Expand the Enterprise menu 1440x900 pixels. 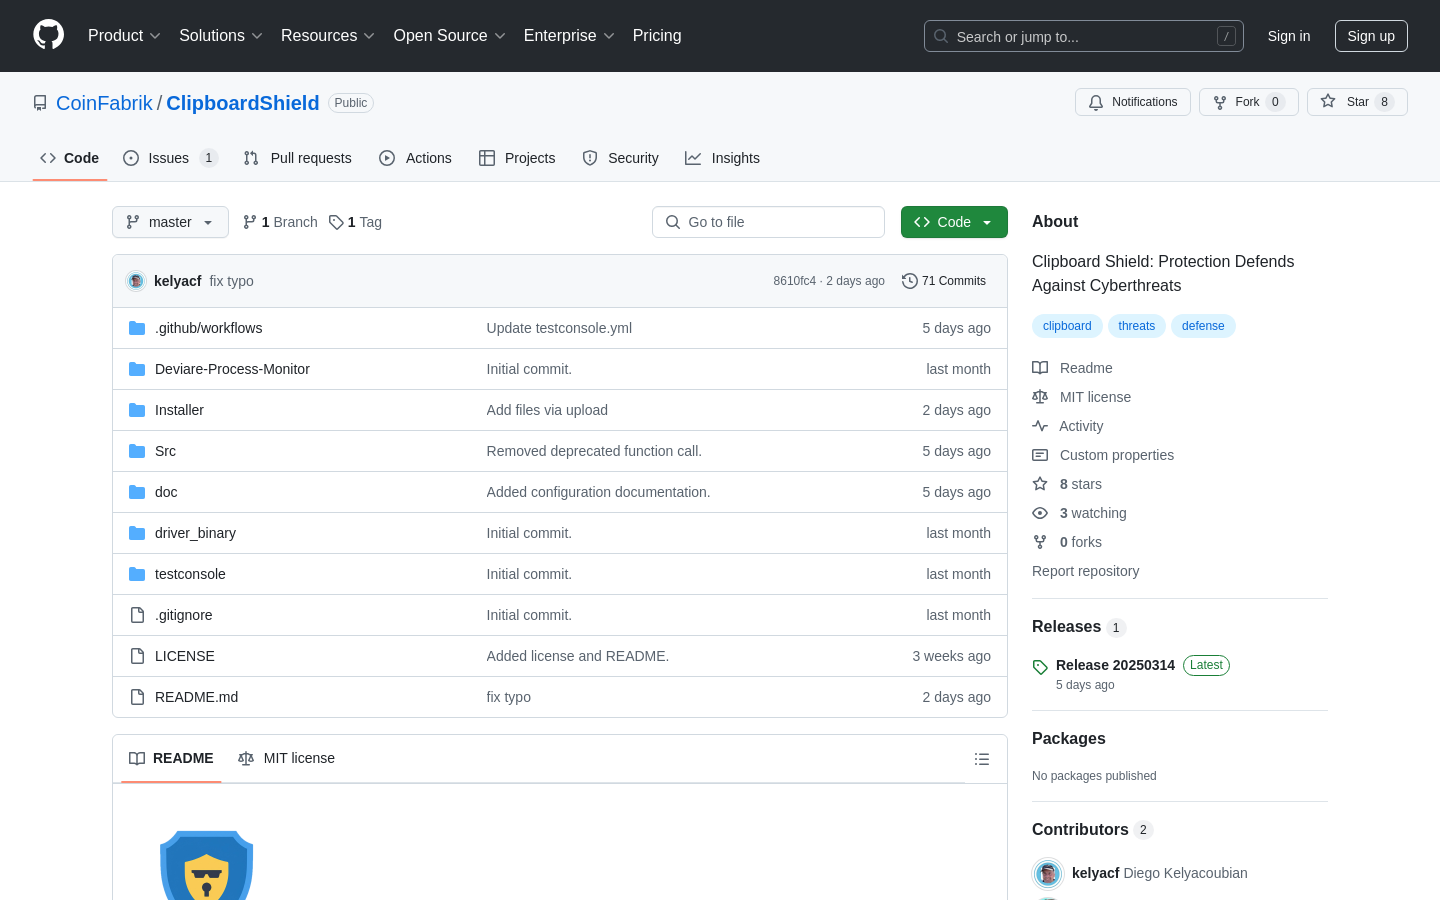[x=569, y=36]
